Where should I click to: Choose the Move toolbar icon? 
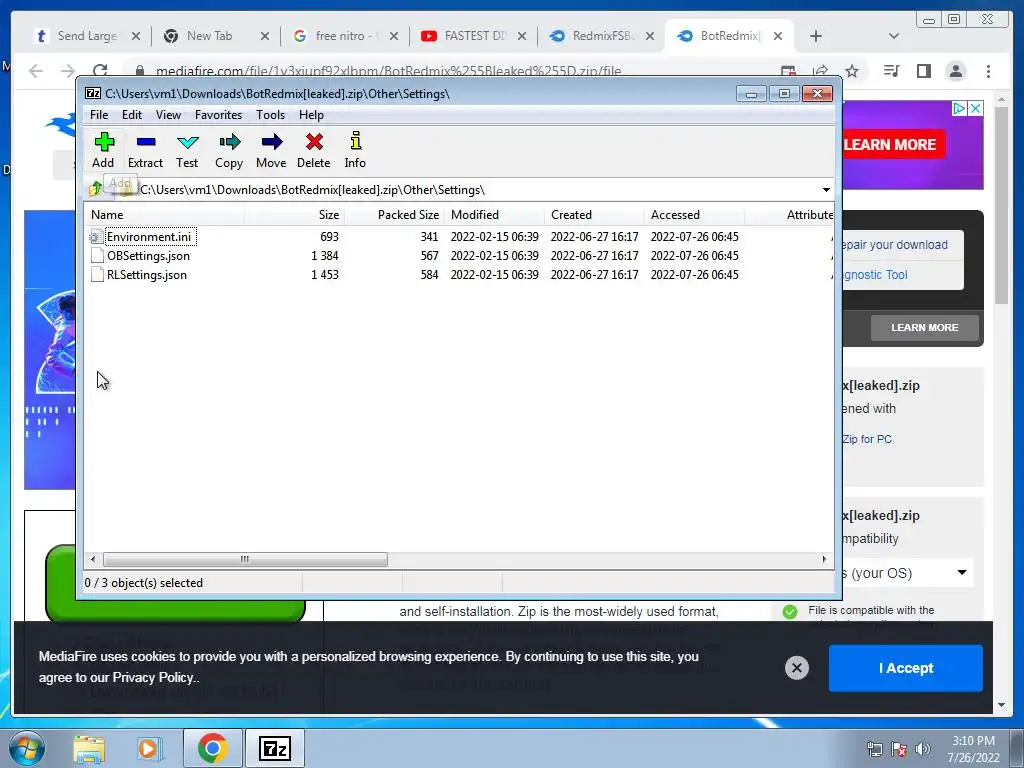click(271, 150)
